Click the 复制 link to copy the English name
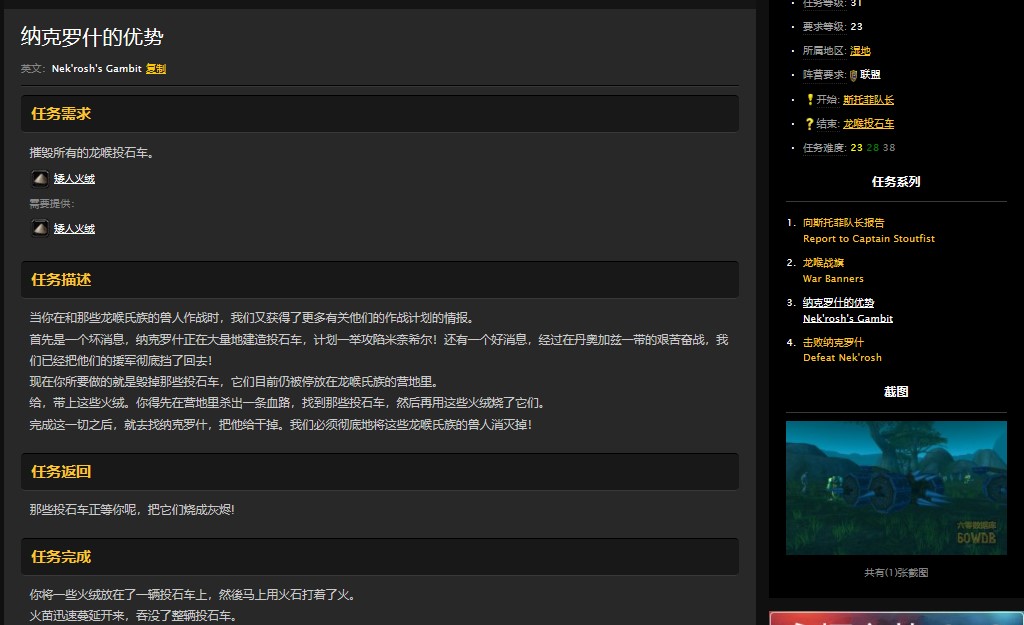Image resolution: width=1024 pixels, height=625 pixels. tap(156, 68)
